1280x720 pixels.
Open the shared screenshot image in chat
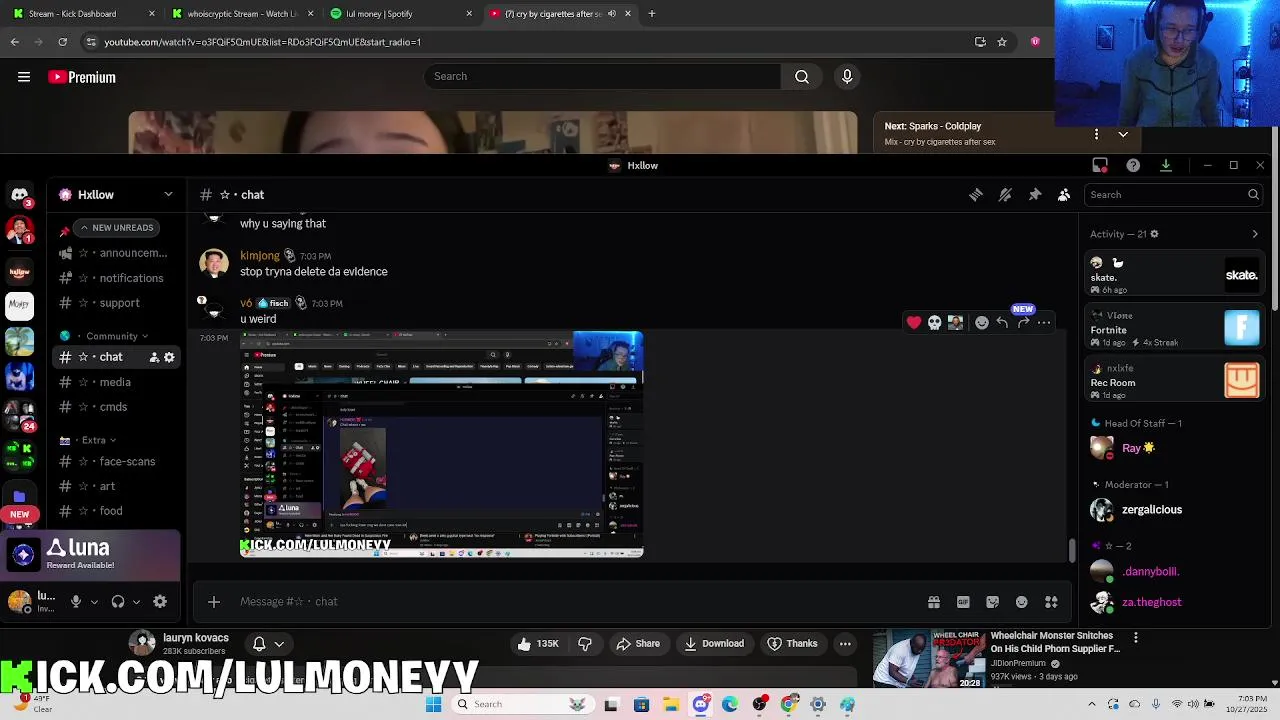441,444
